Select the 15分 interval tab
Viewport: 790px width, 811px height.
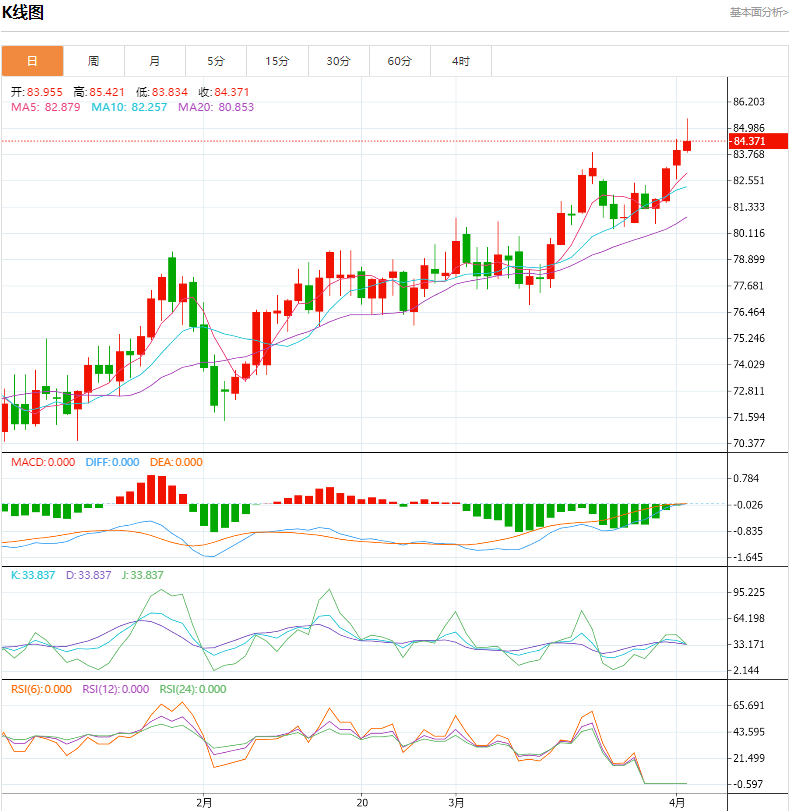pos(277,61)
